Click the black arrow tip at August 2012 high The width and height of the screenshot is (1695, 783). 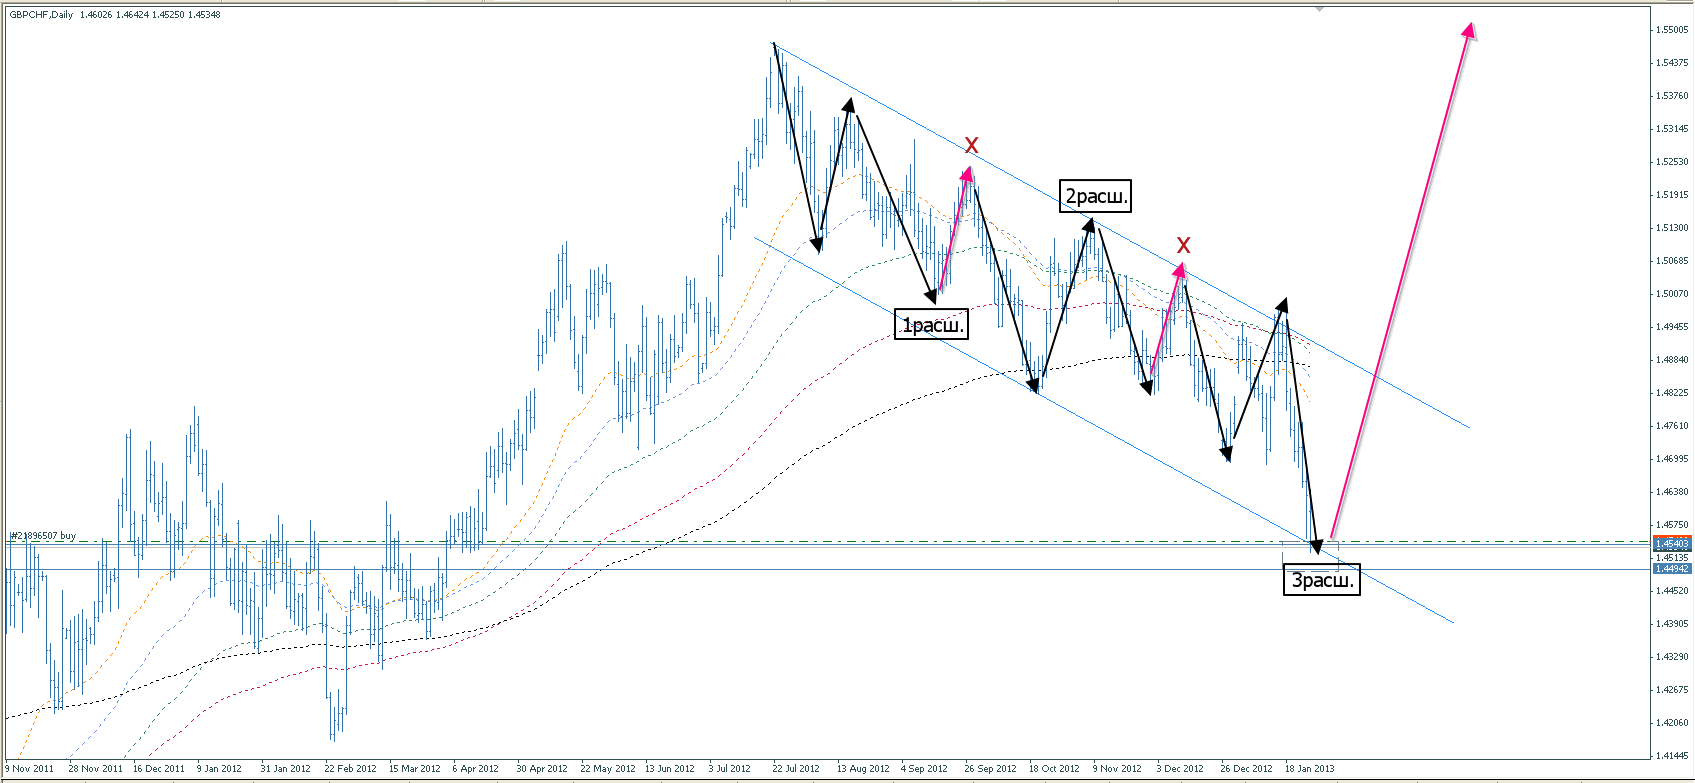[x=849, y=104]
